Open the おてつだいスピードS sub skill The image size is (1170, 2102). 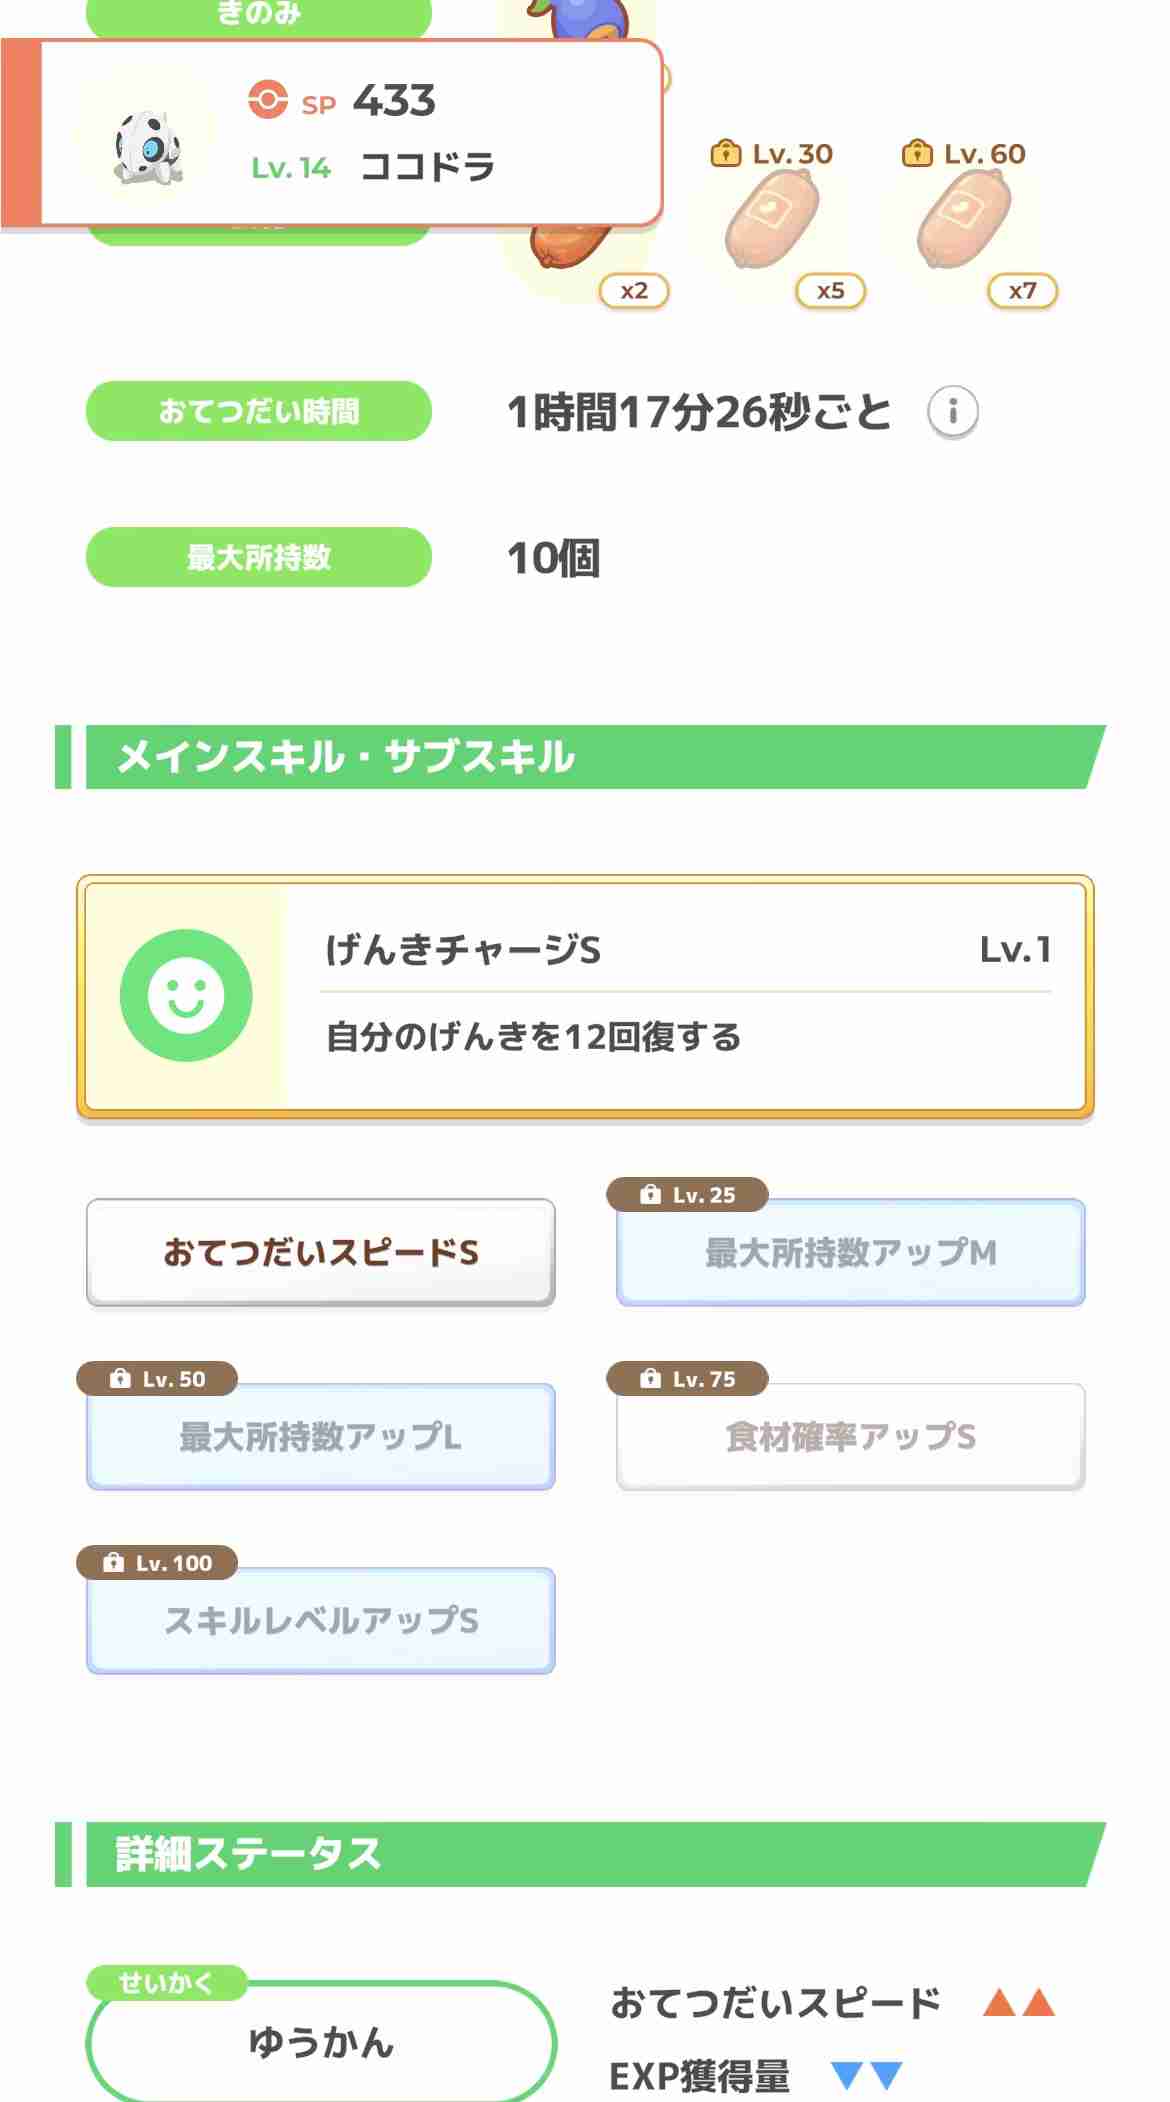pos(320,1252)
